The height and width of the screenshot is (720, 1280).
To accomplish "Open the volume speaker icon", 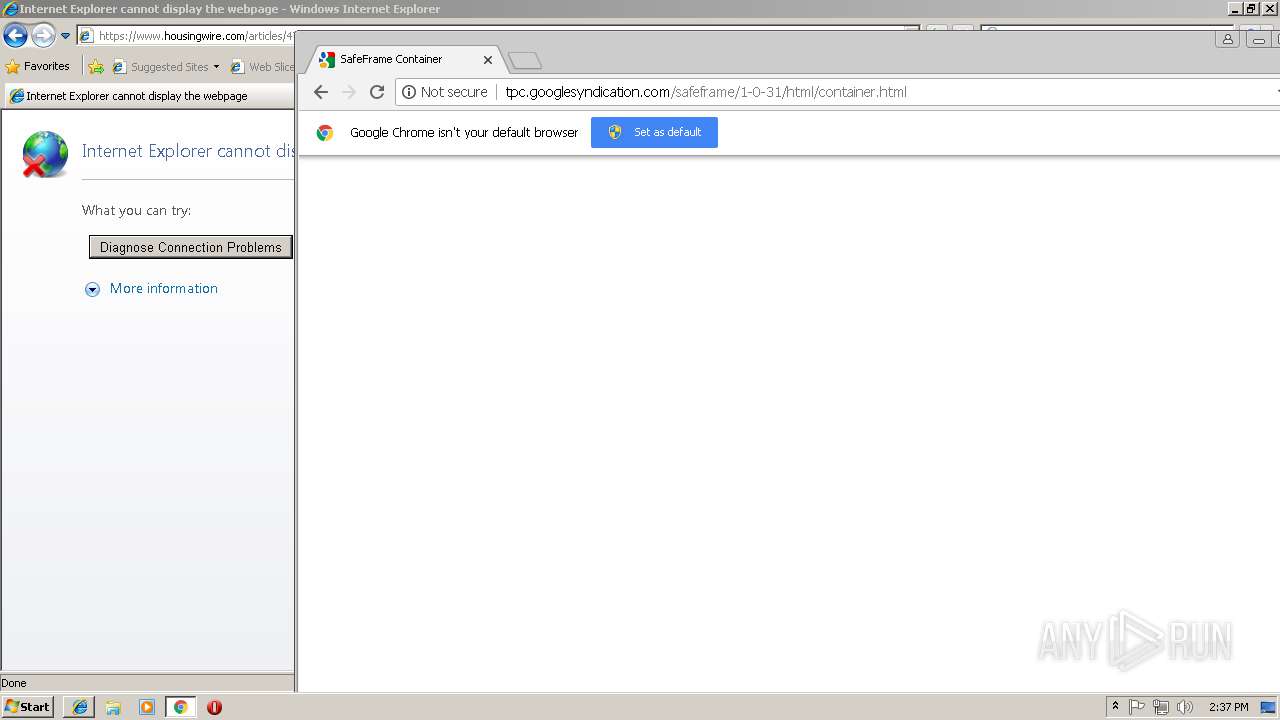I will click(1185, 707).
